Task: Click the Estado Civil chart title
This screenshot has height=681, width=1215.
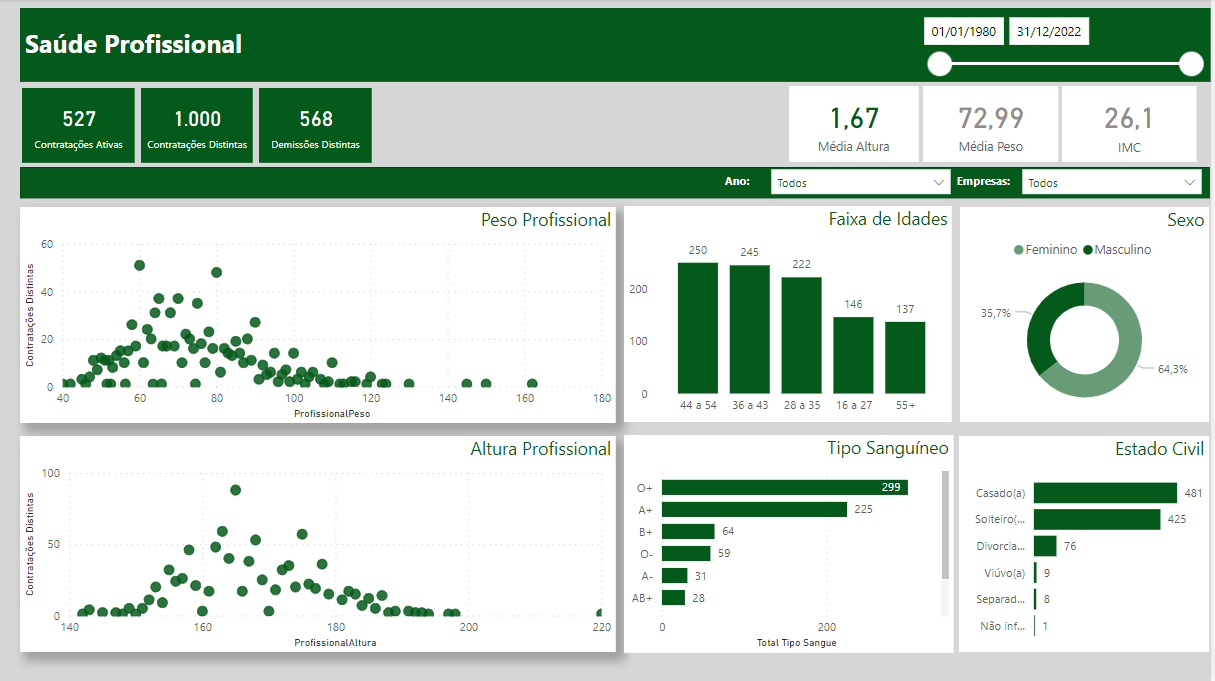Action: pyautogui.click(x=1160, y=449)
